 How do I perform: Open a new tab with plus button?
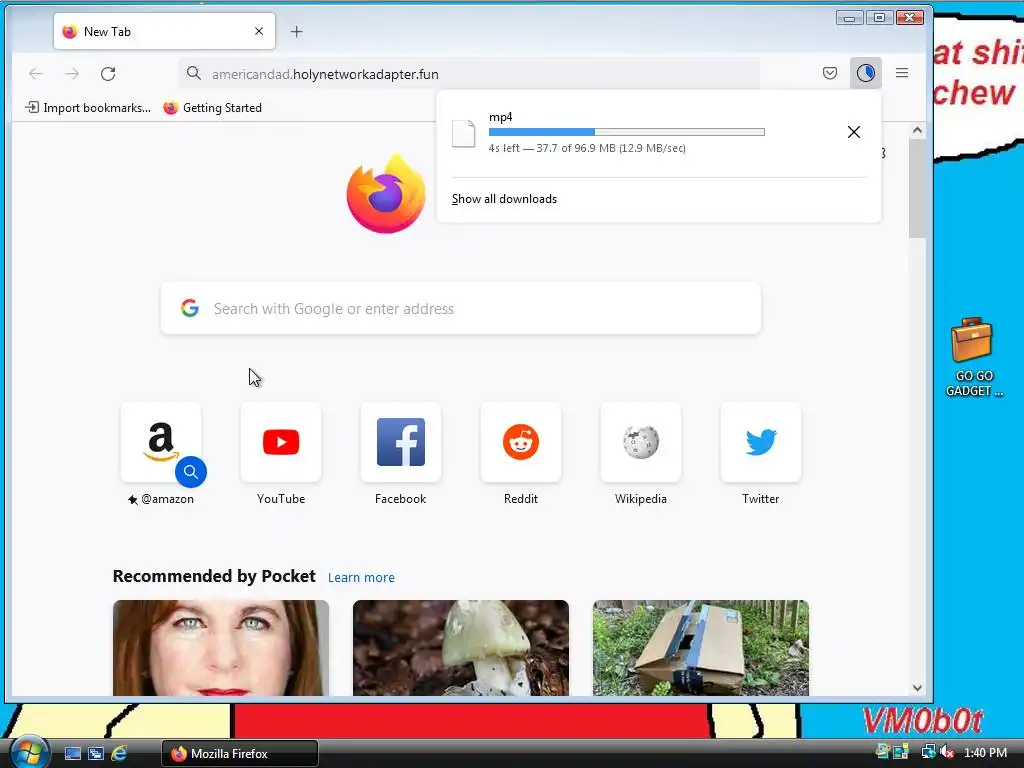point(296,31)
